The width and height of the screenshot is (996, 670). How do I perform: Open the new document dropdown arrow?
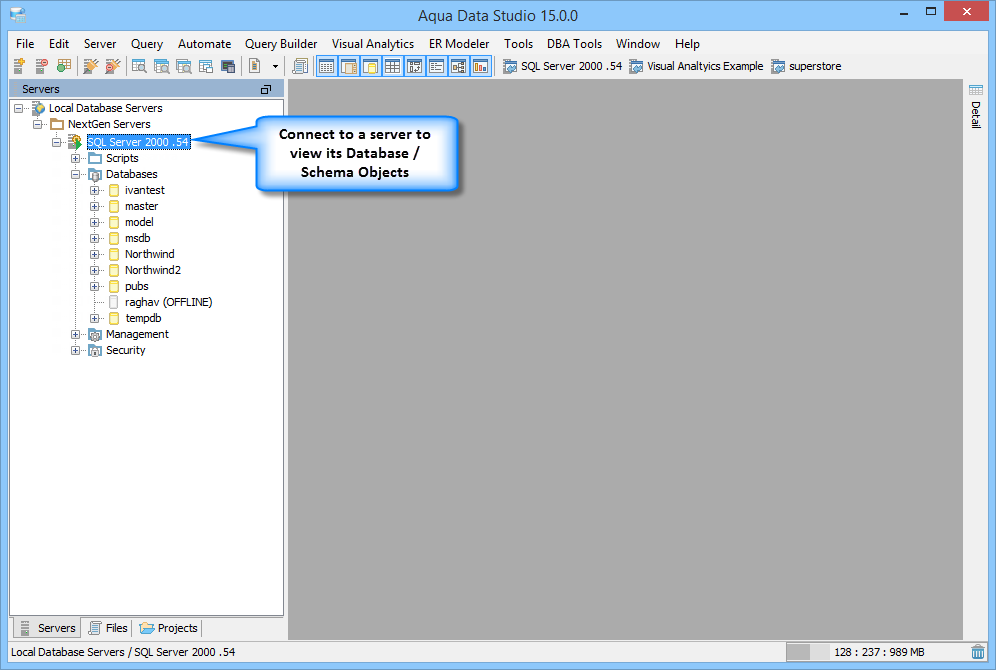(275, 66)
